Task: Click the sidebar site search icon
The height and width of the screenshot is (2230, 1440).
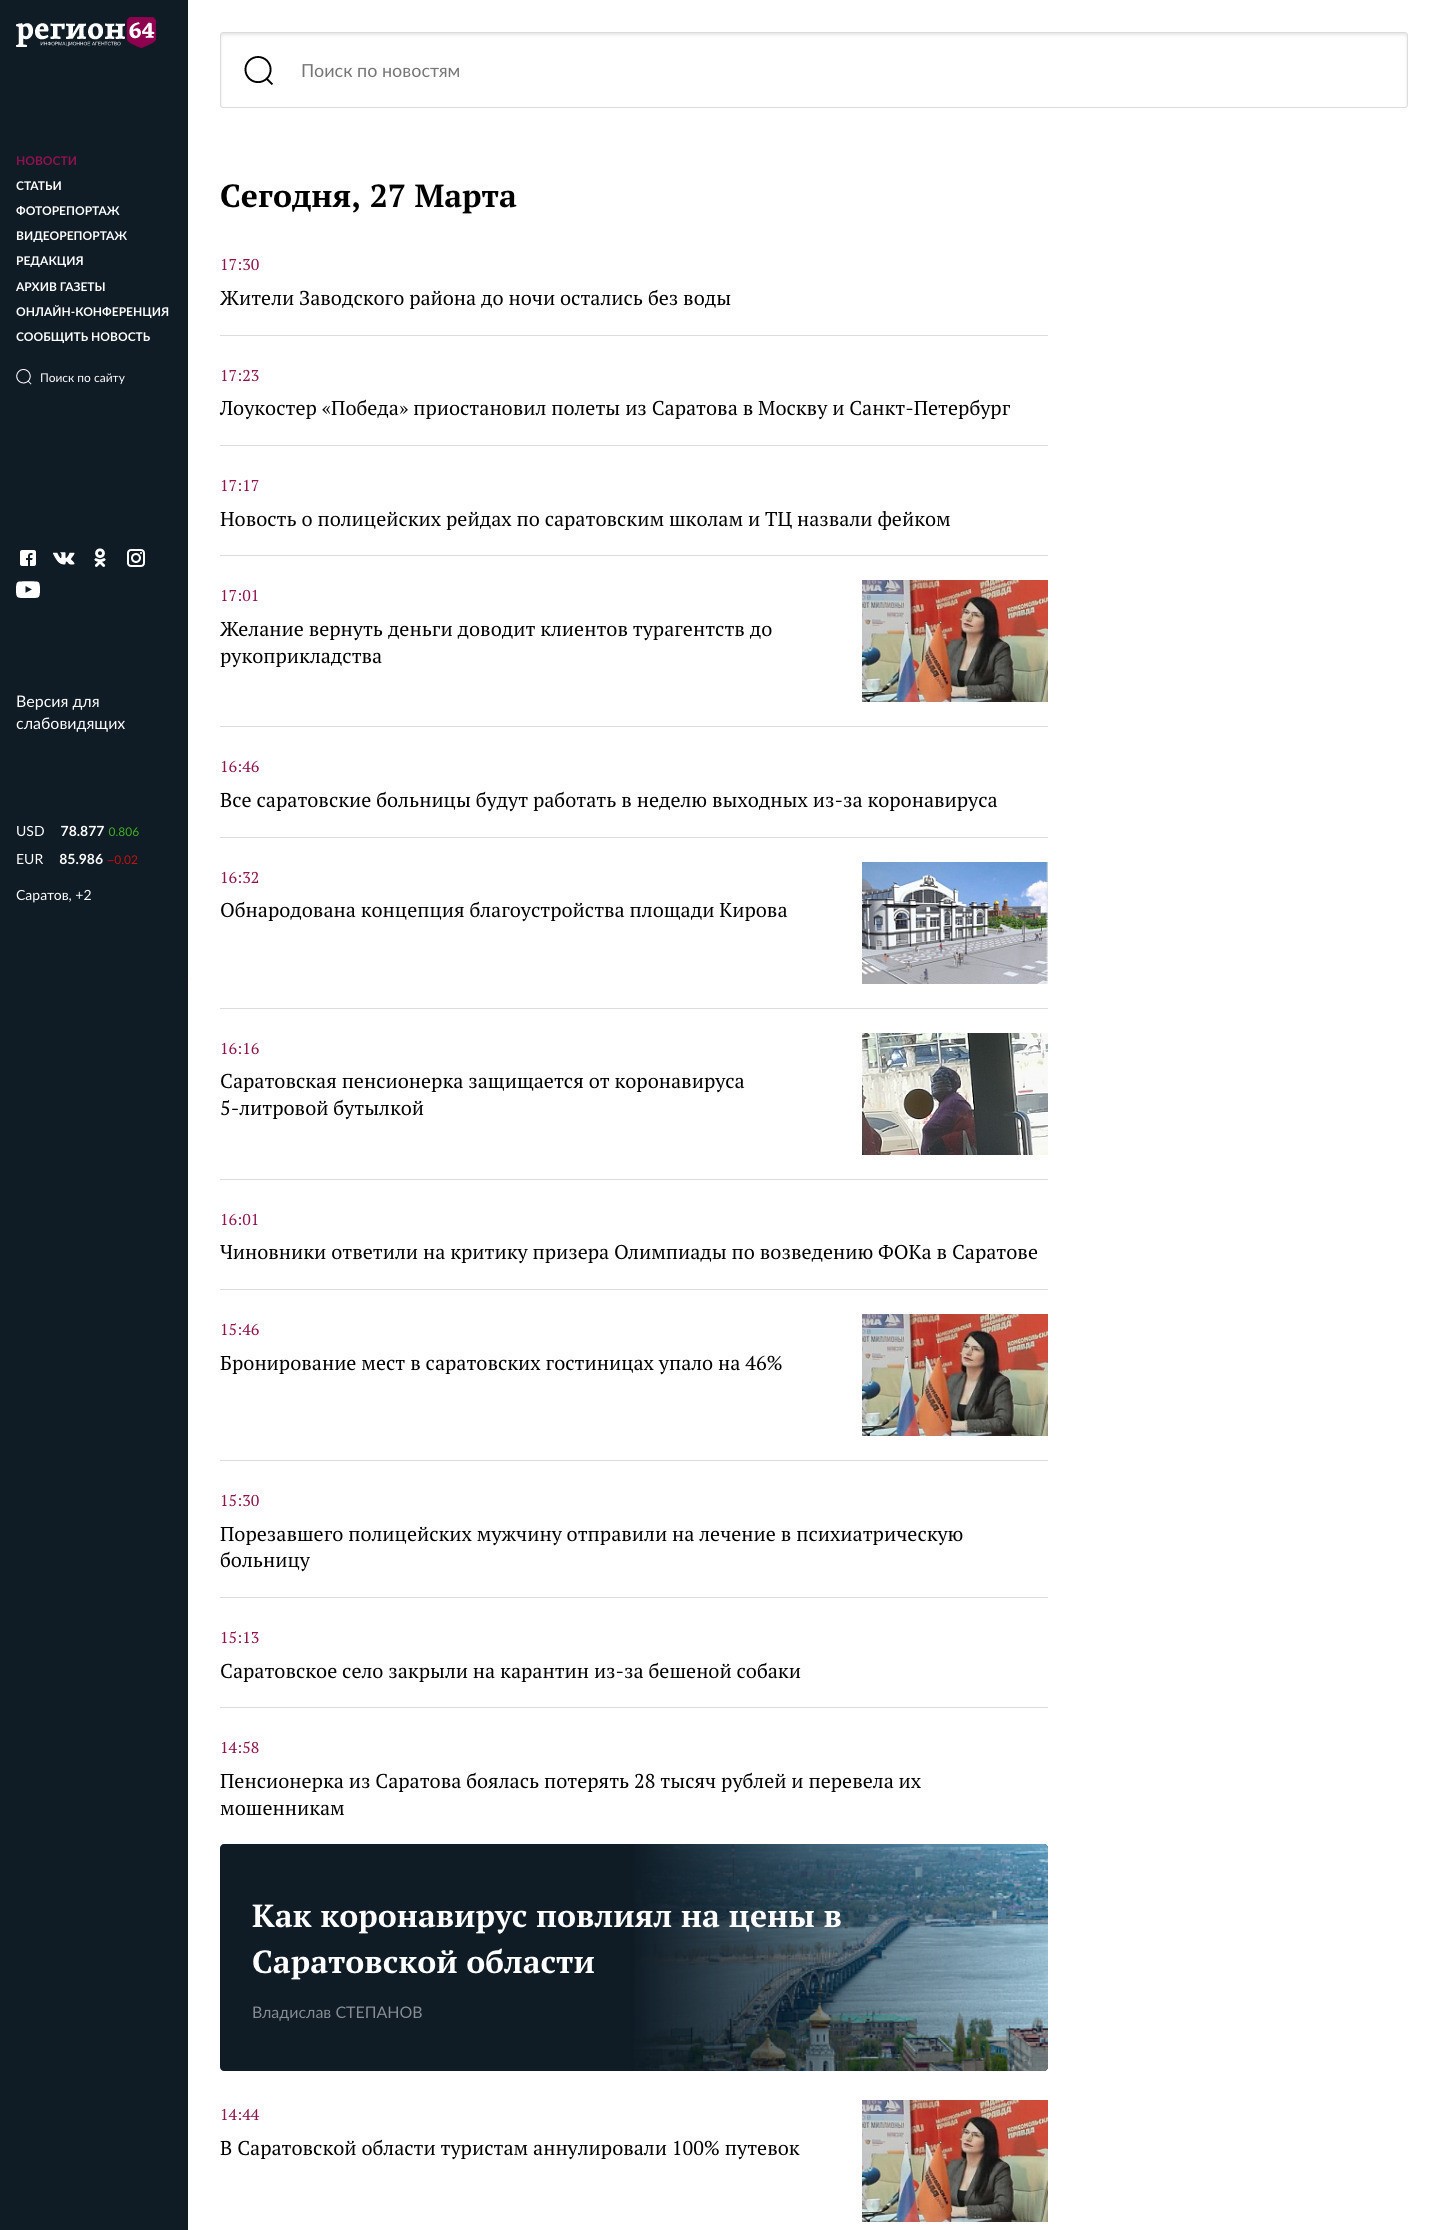Action: pos(24,377)
